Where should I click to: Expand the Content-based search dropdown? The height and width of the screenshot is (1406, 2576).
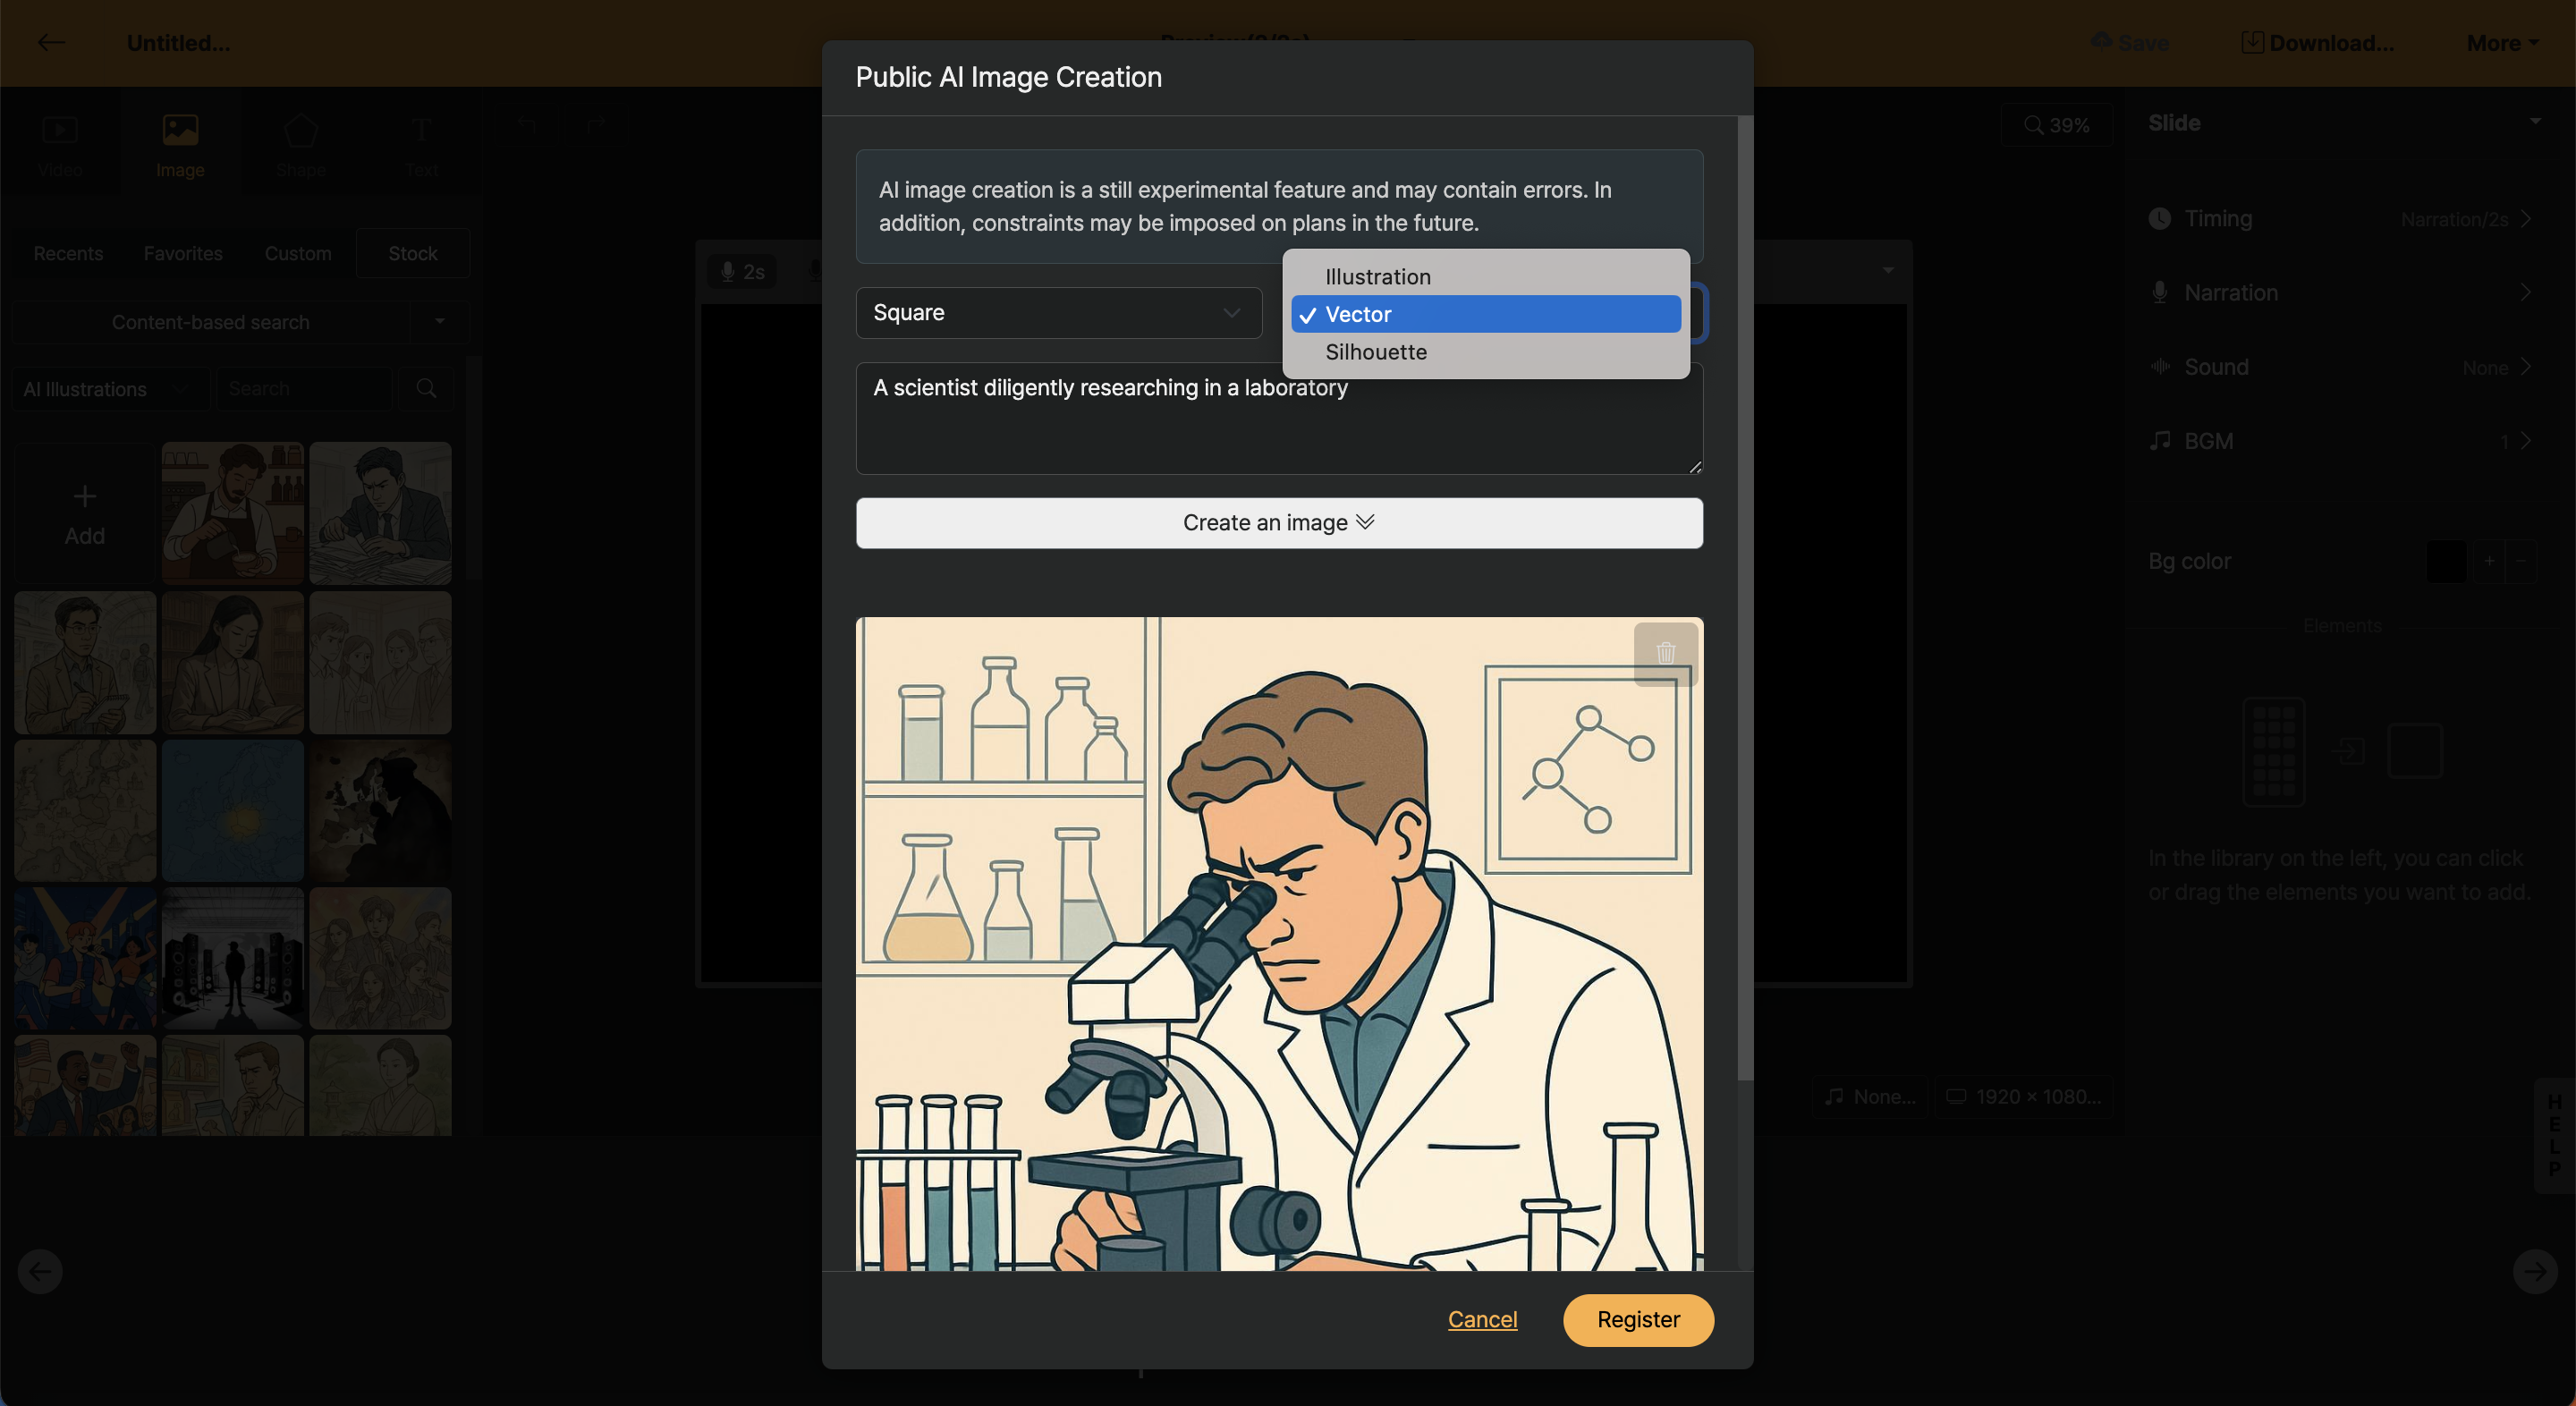point(440,322)
